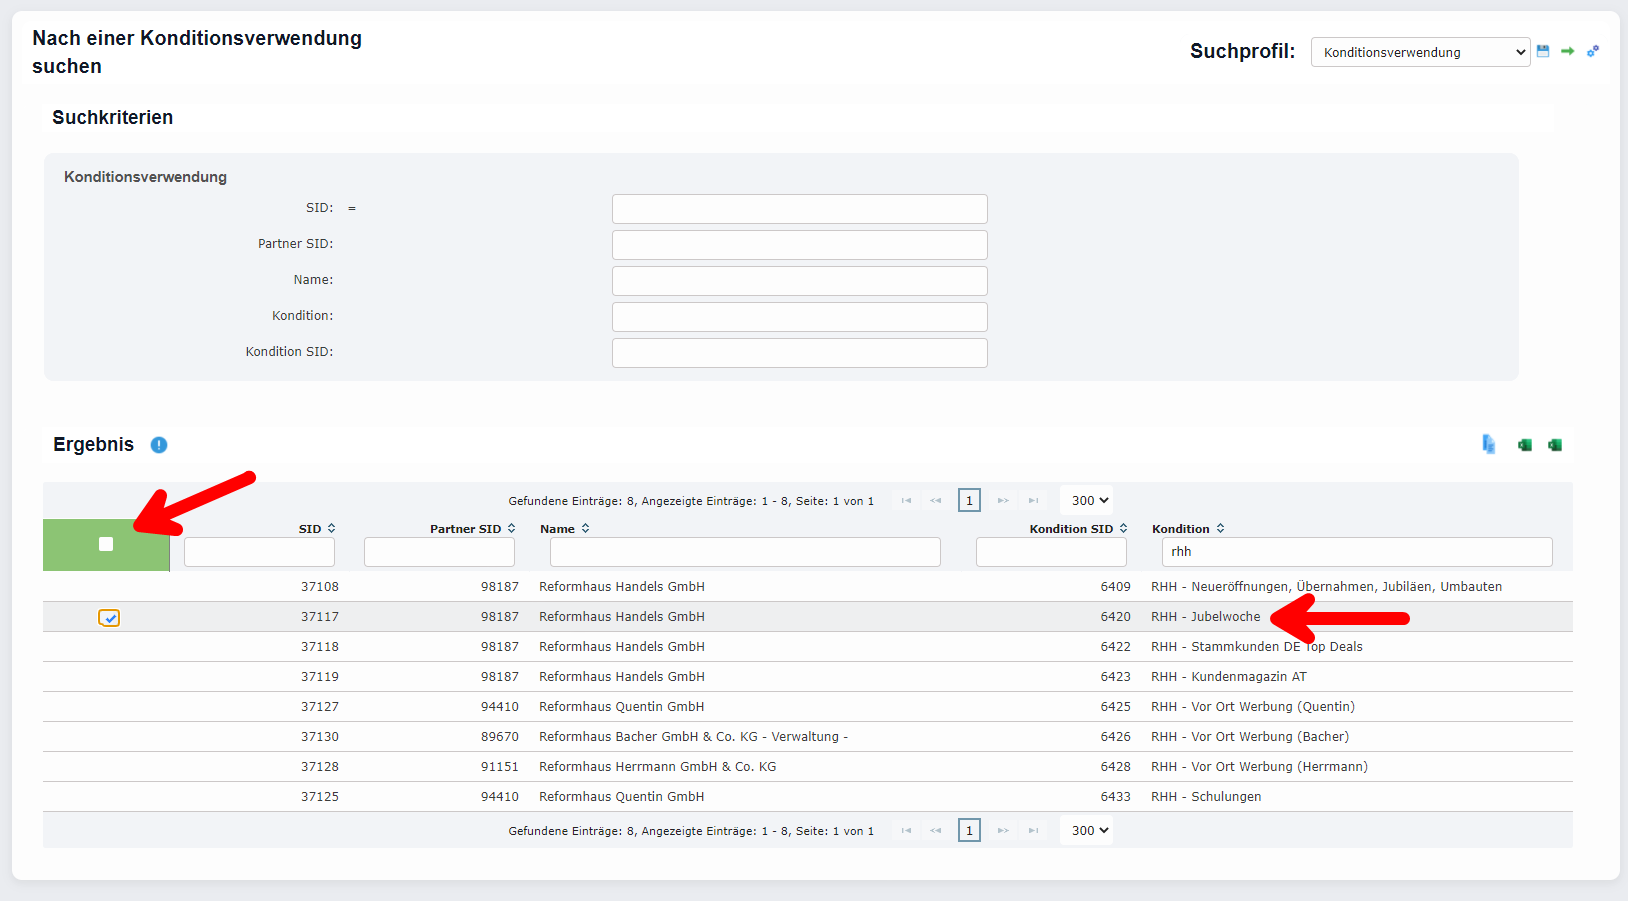Focus the Partner SID search criteria field
This screenshot has height=901, width=1628.
[799, 245]
